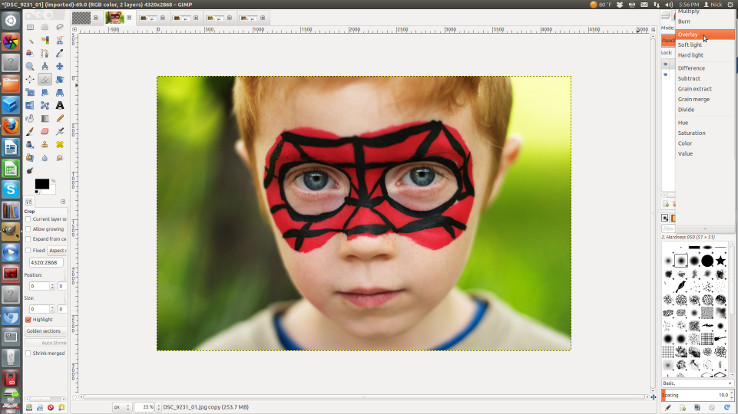Select the Rotate tool
The width and height of the screenshot is (738, 414).
[x=60, y=80]
